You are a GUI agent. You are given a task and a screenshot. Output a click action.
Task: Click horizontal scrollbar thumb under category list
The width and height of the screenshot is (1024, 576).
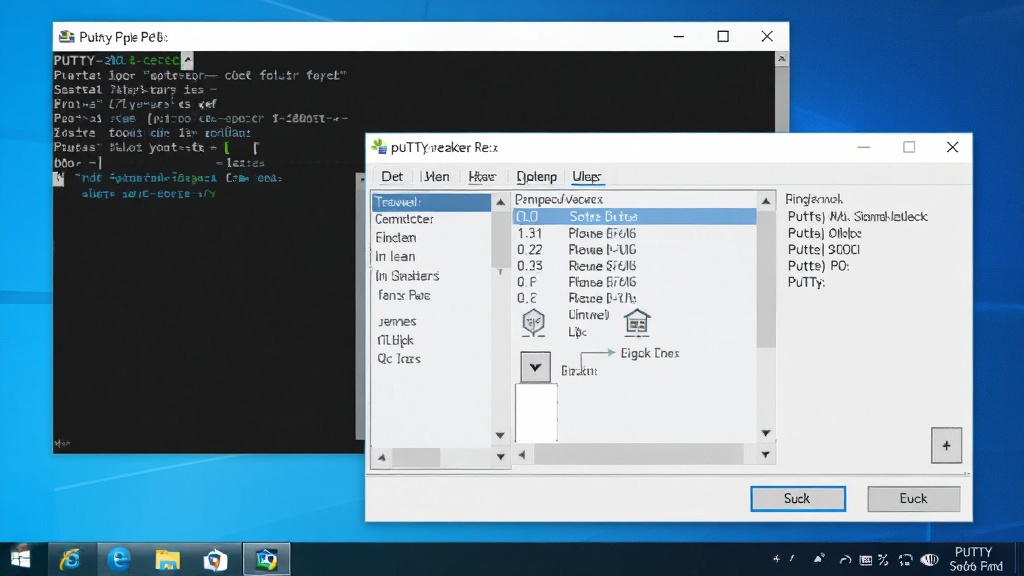tap(416, 457)
